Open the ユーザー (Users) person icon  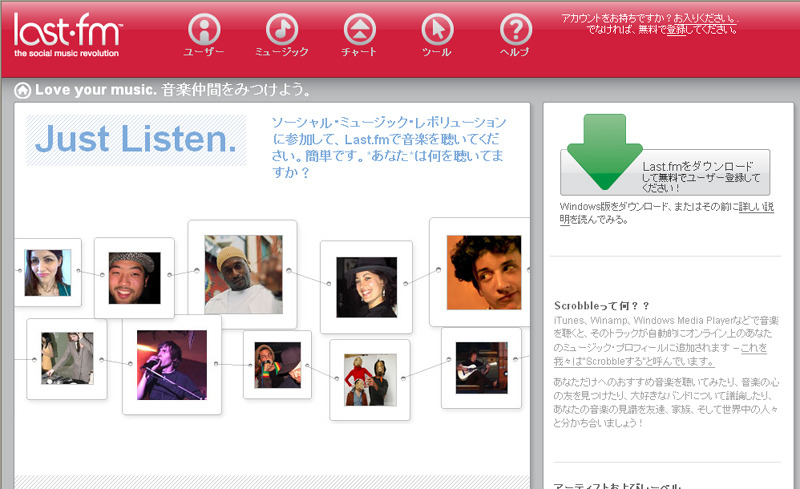coord(204,29)
